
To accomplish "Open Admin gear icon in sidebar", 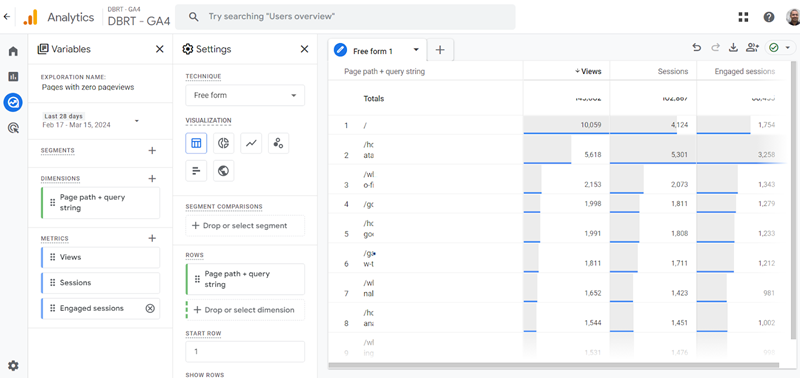I will [x=13, y=365].
